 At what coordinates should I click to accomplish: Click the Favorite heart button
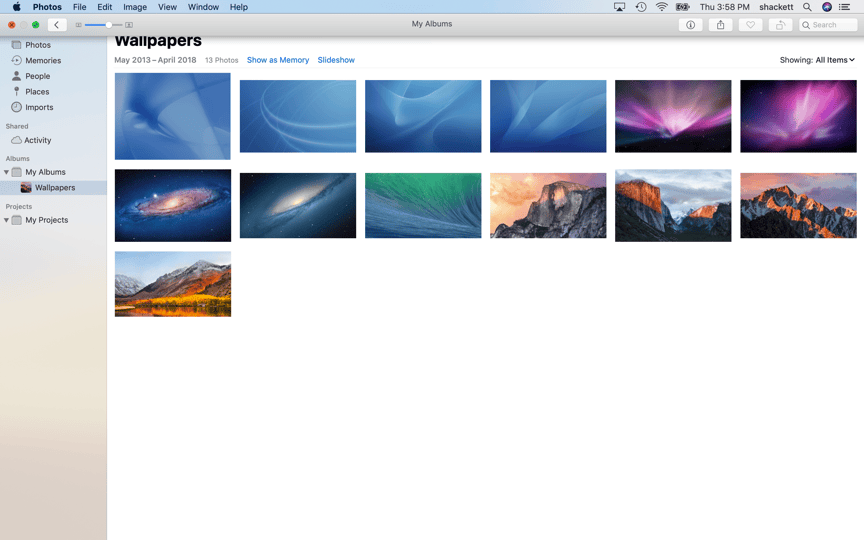click(x=750, y=25)
